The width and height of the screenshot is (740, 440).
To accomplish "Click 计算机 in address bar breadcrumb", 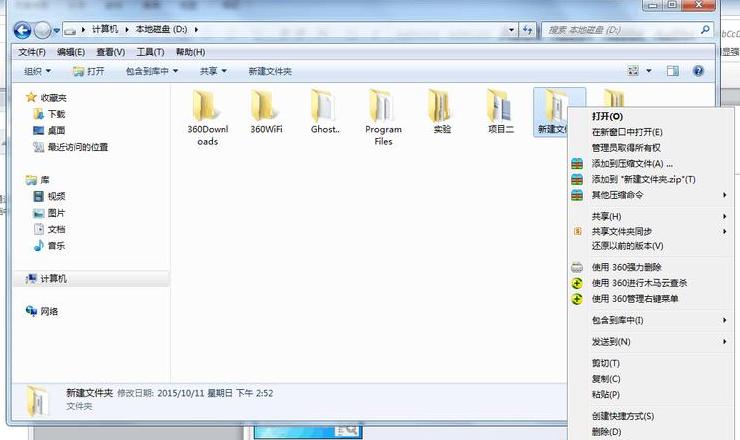I will pos(105,29).
